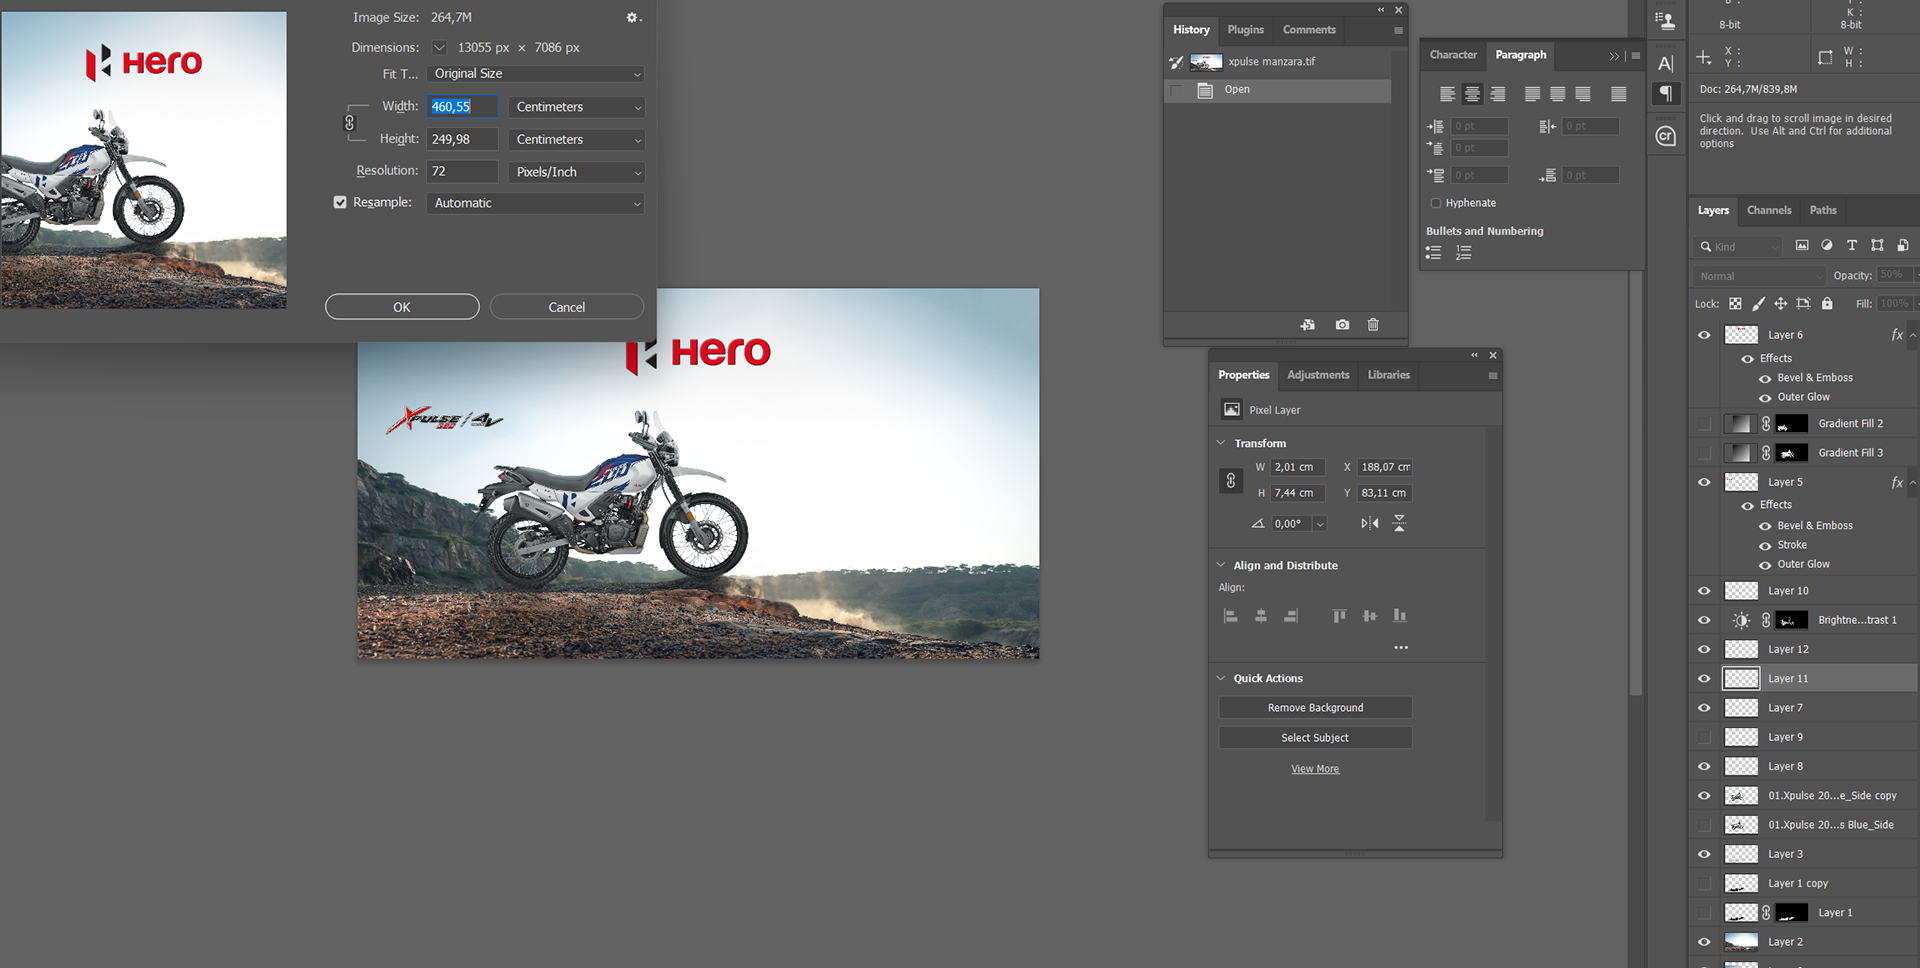Hide Layer 6 visibility eye

(1704, 335)
